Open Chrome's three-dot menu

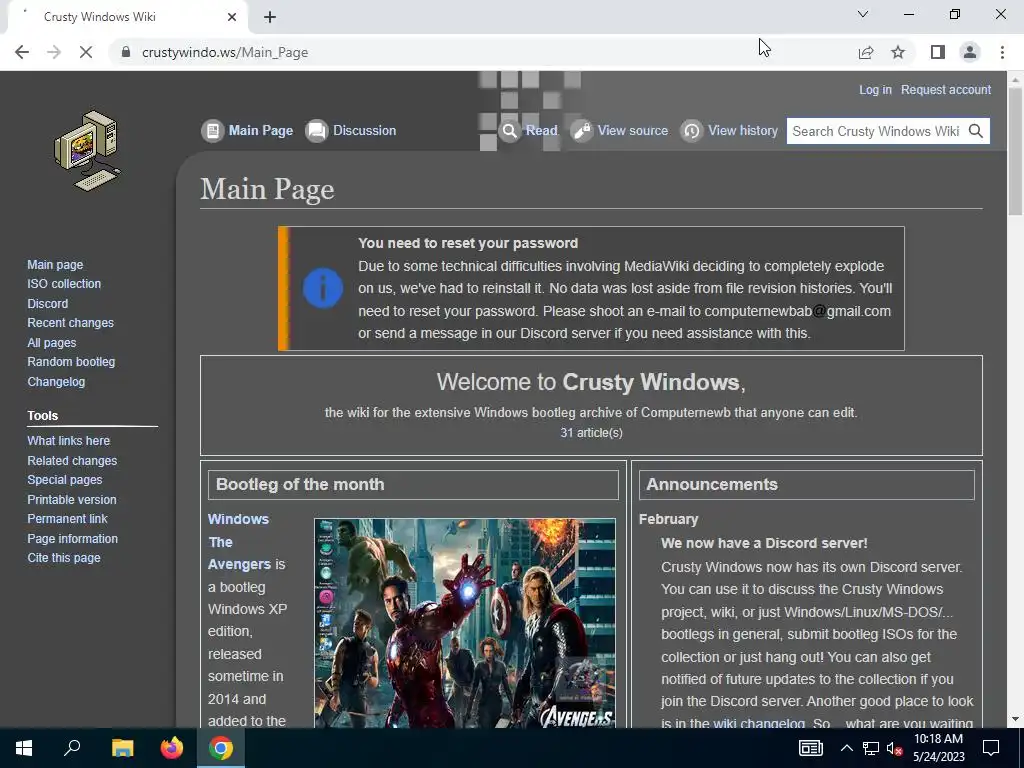point(1002,52)
